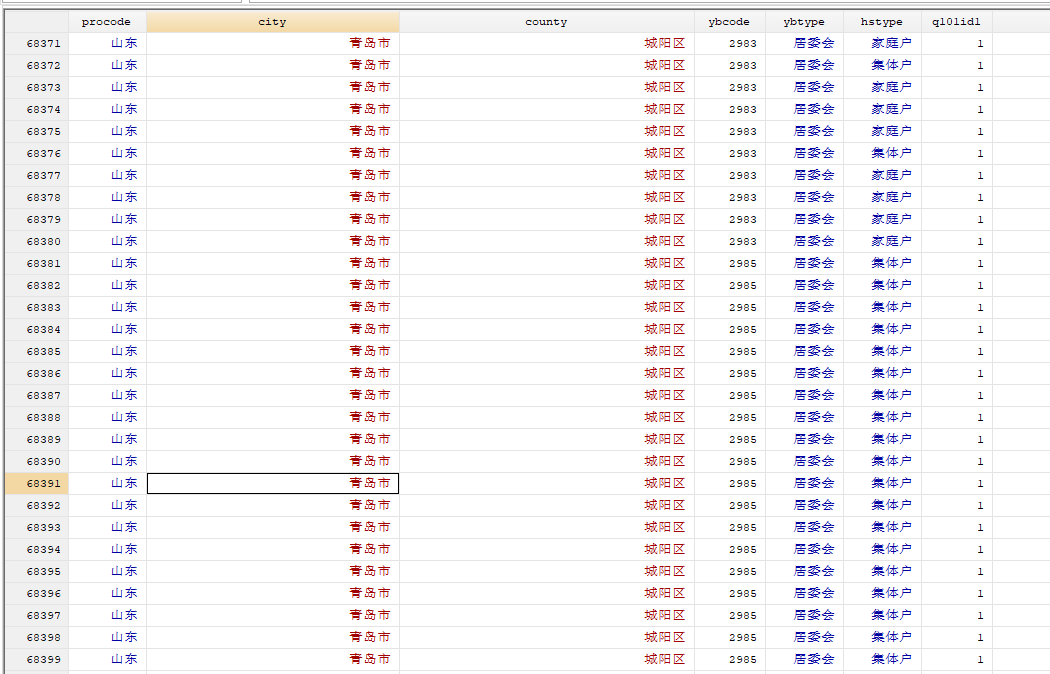
Task: Select the ybcode column header
Action: [x=729, y=22]
